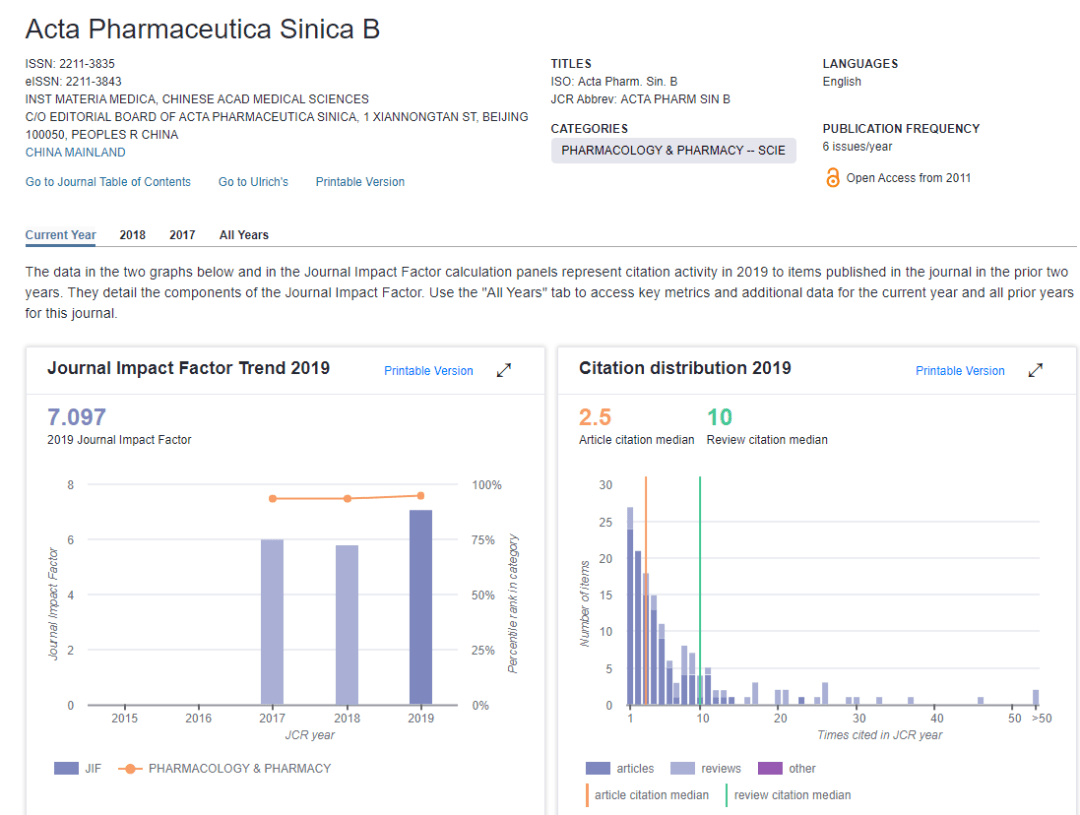This screenshot has width=1080, height=815.
Task: Open the 2017 tab
Action: click(x=182, y=235)
